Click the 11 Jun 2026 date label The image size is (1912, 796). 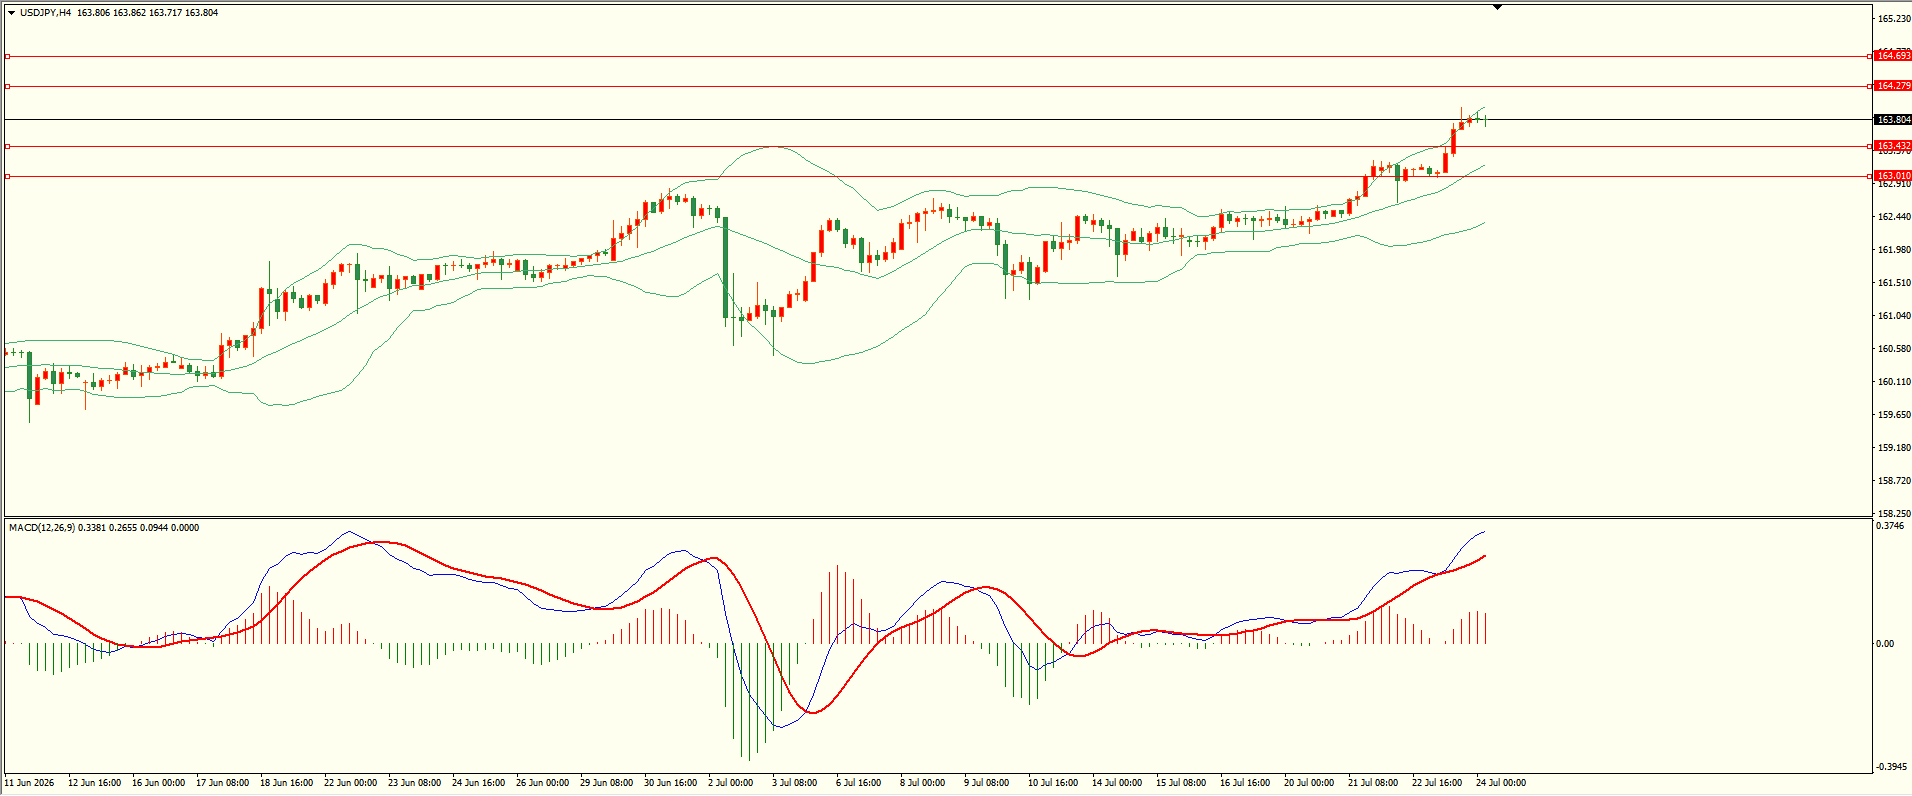coord(30,783)
